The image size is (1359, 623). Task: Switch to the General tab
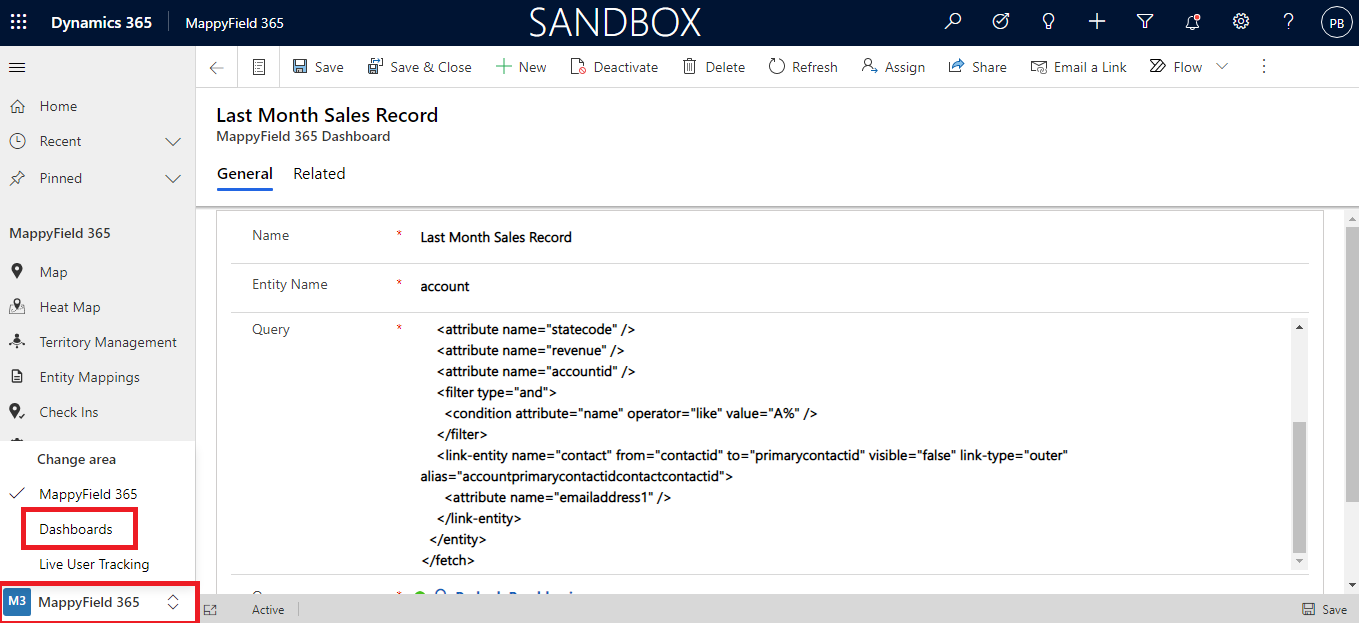[x=245, y=174]
